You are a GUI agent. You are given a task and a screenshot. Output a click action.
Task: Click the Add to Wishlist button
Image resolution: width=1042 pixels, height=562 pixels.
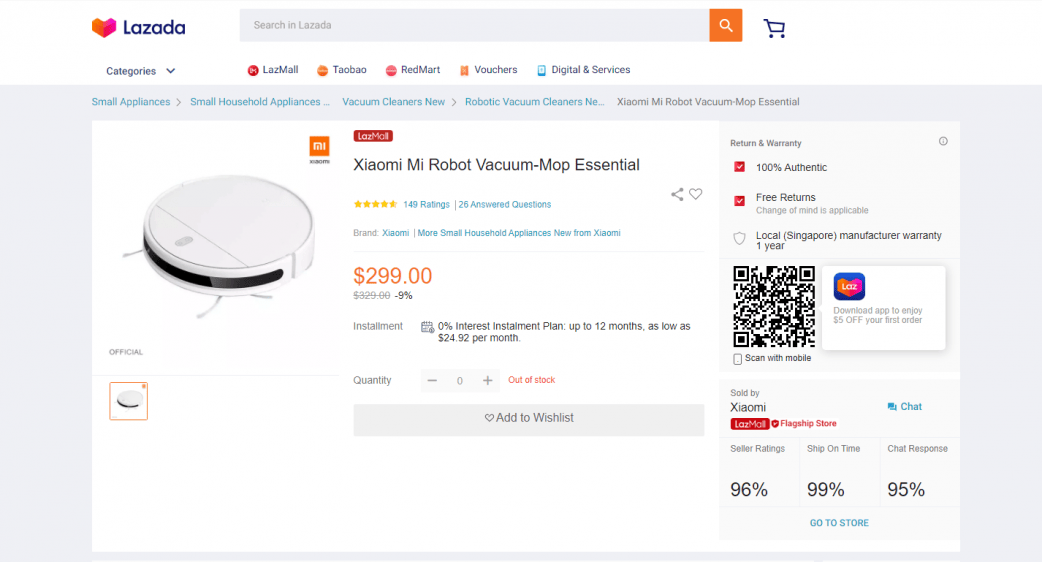pos(528,418)
